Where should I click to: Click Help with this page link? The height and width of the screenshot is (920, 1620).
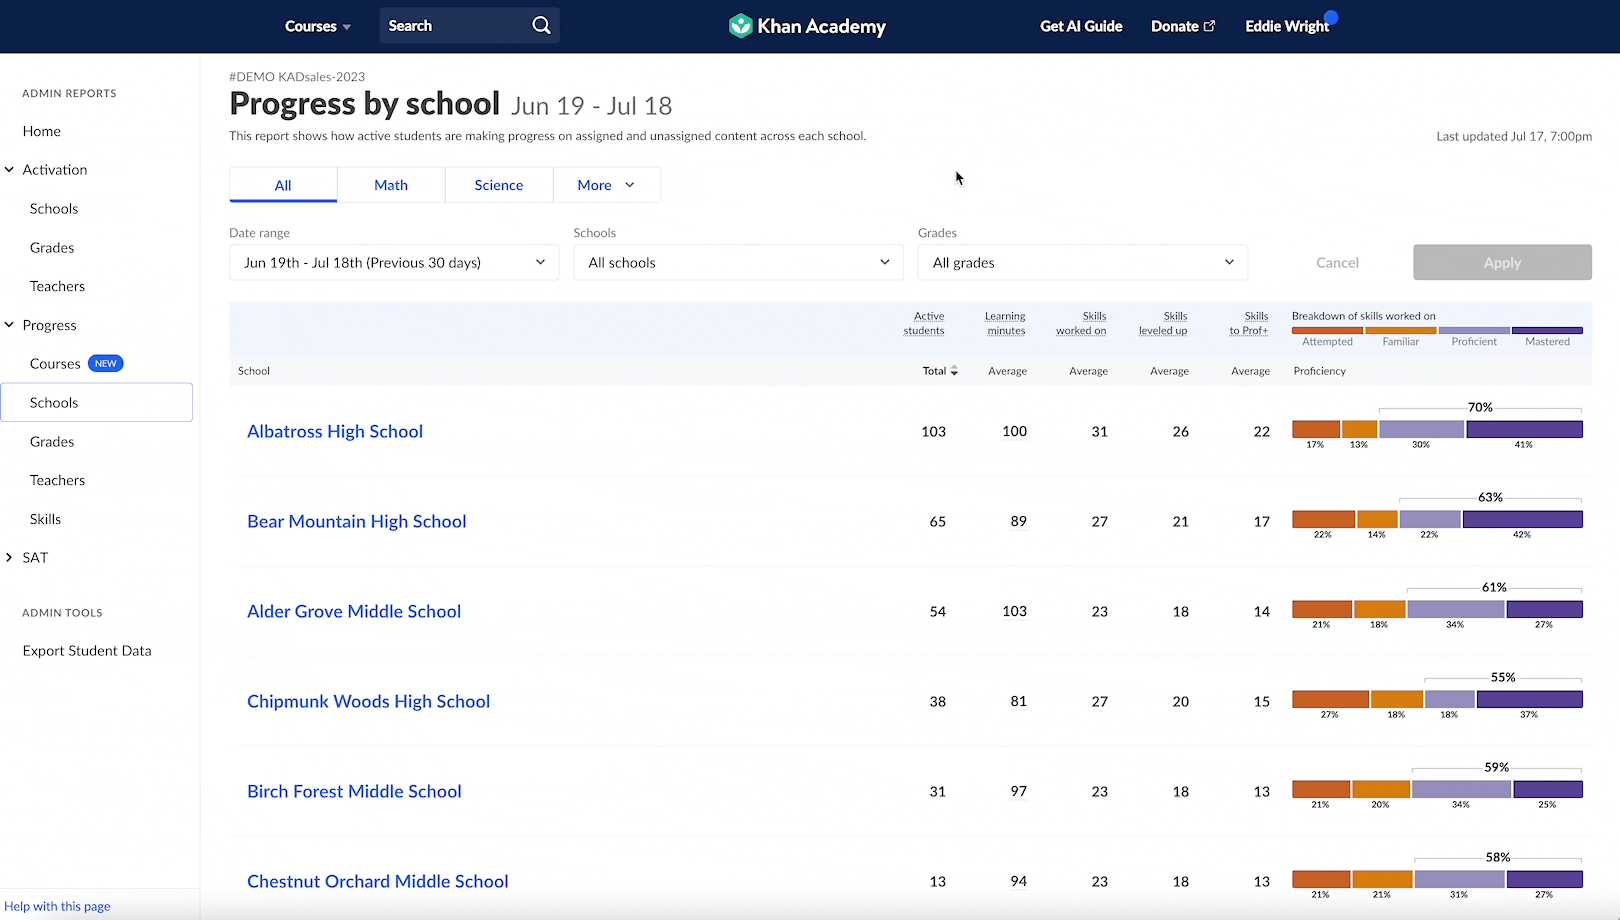point(57,907)
